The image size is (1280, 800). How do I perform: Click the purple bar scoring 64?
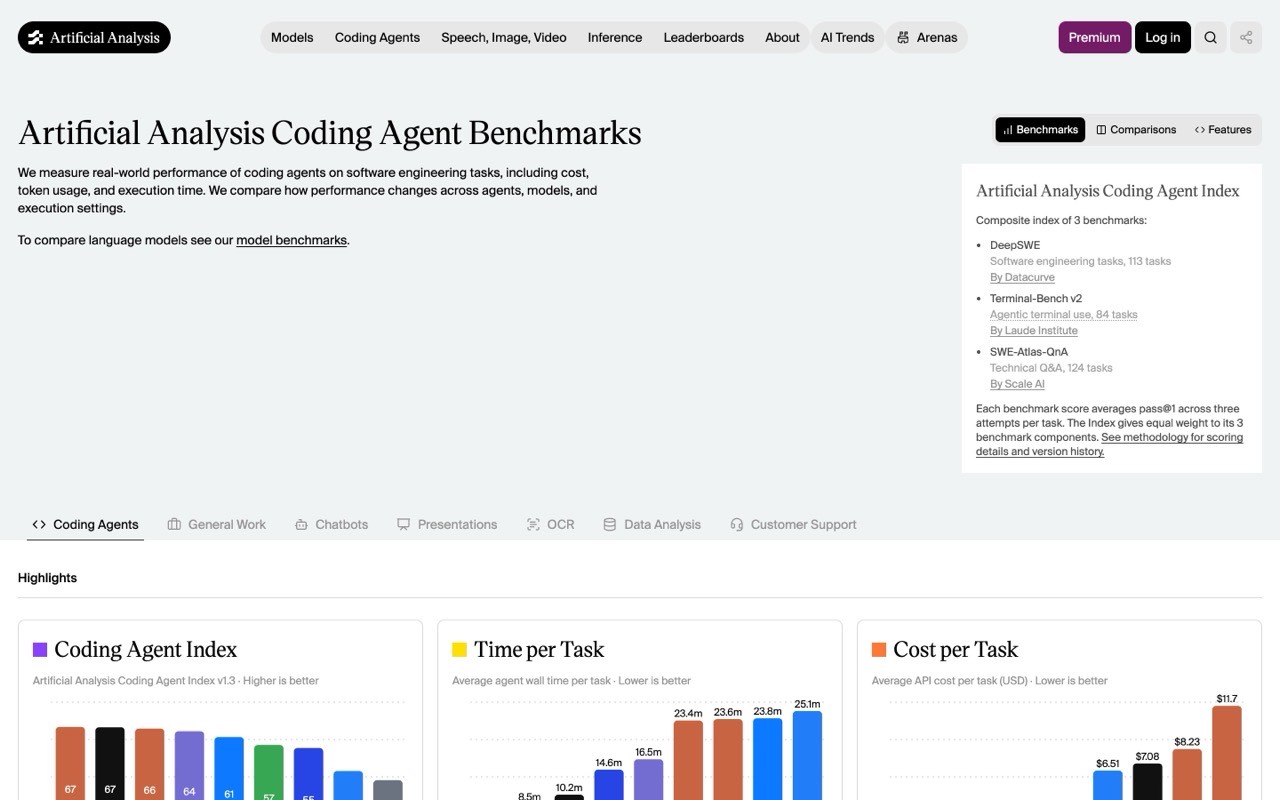189,765
